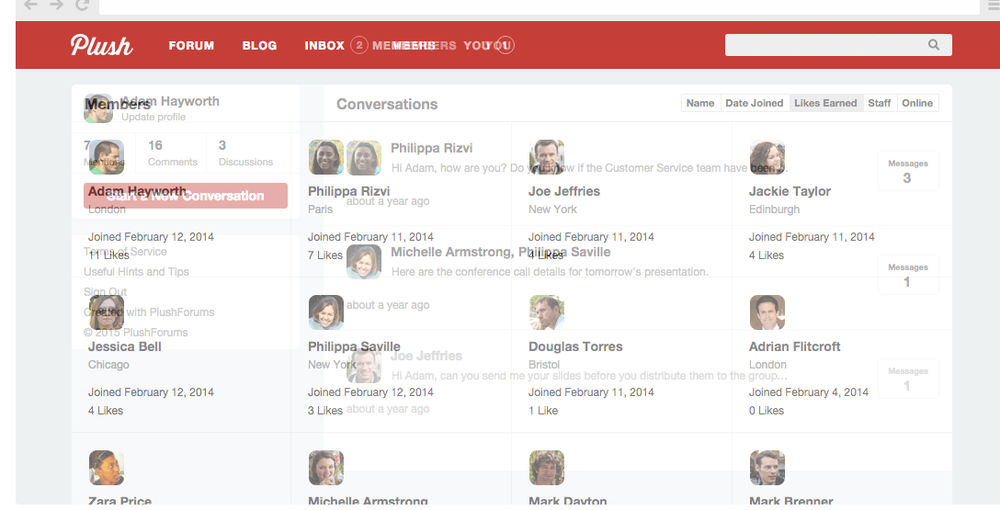Click the '0 Likes' text
The image size is (1000, 510).
tap(766, 411)
